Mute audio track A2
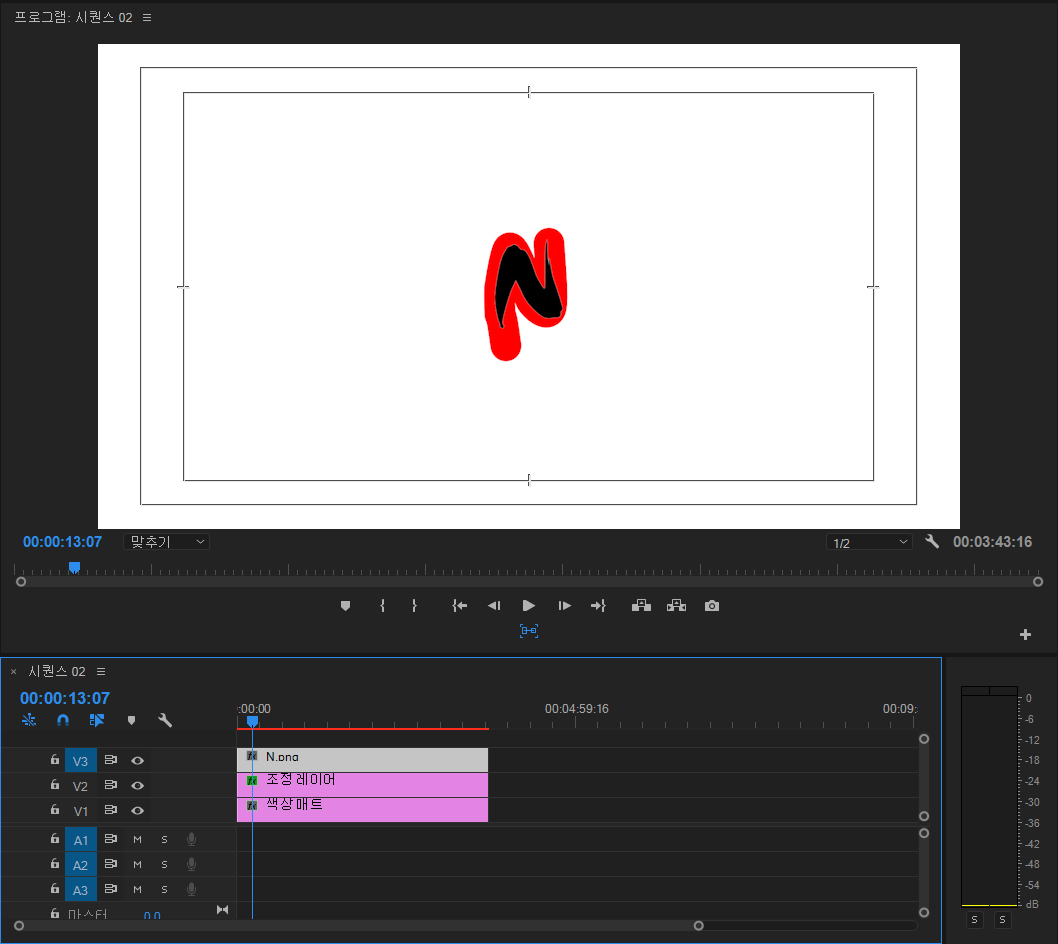The height and width of the screenshot is (944, 1058). [138, 864]
